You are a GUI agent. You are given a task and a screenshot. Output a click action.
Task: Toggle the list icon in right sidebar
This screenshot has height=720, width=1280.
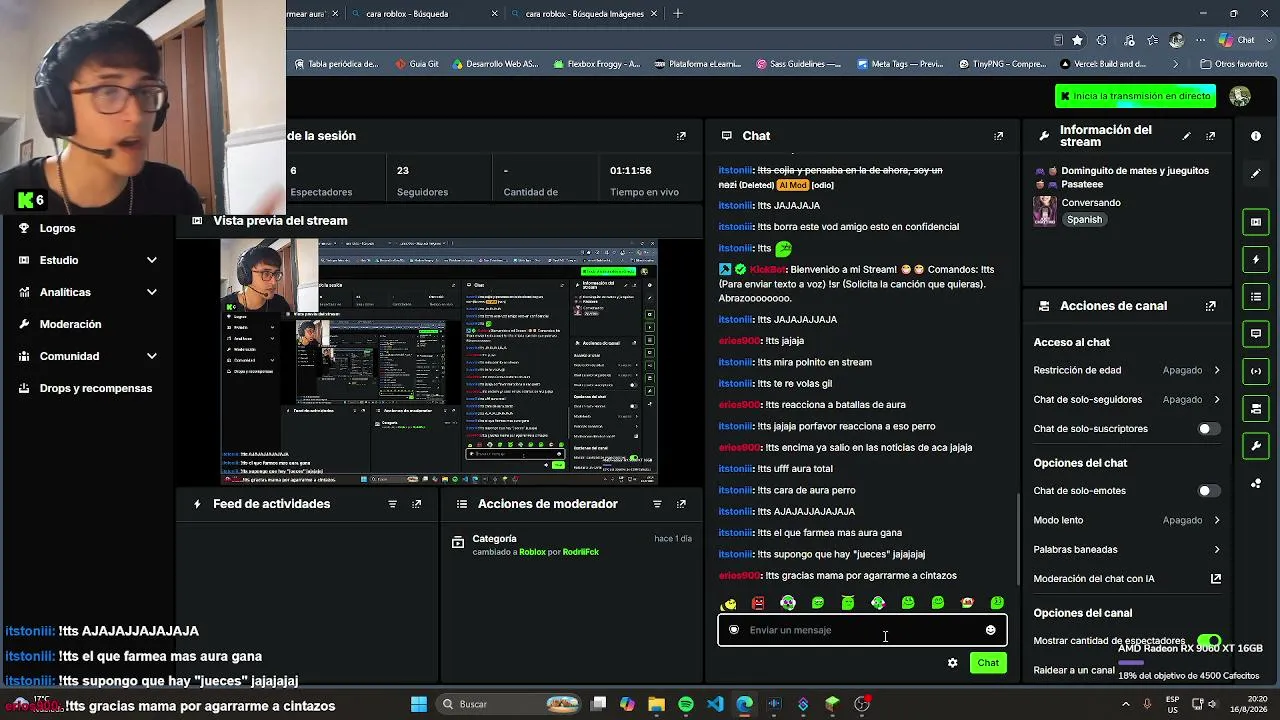tap(1256, 297)
